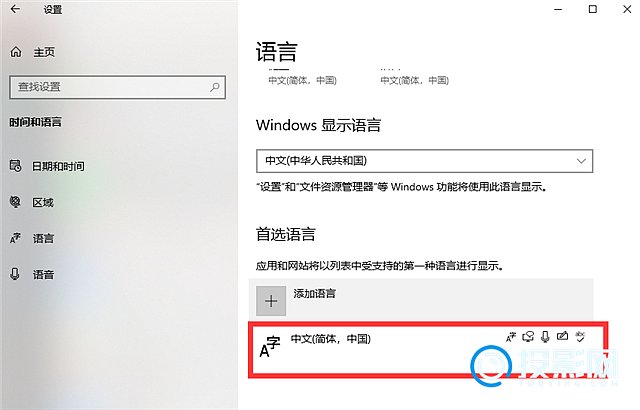640x410 pixels.
Task: Open the 主页 home icon
Action: point(16,52)
